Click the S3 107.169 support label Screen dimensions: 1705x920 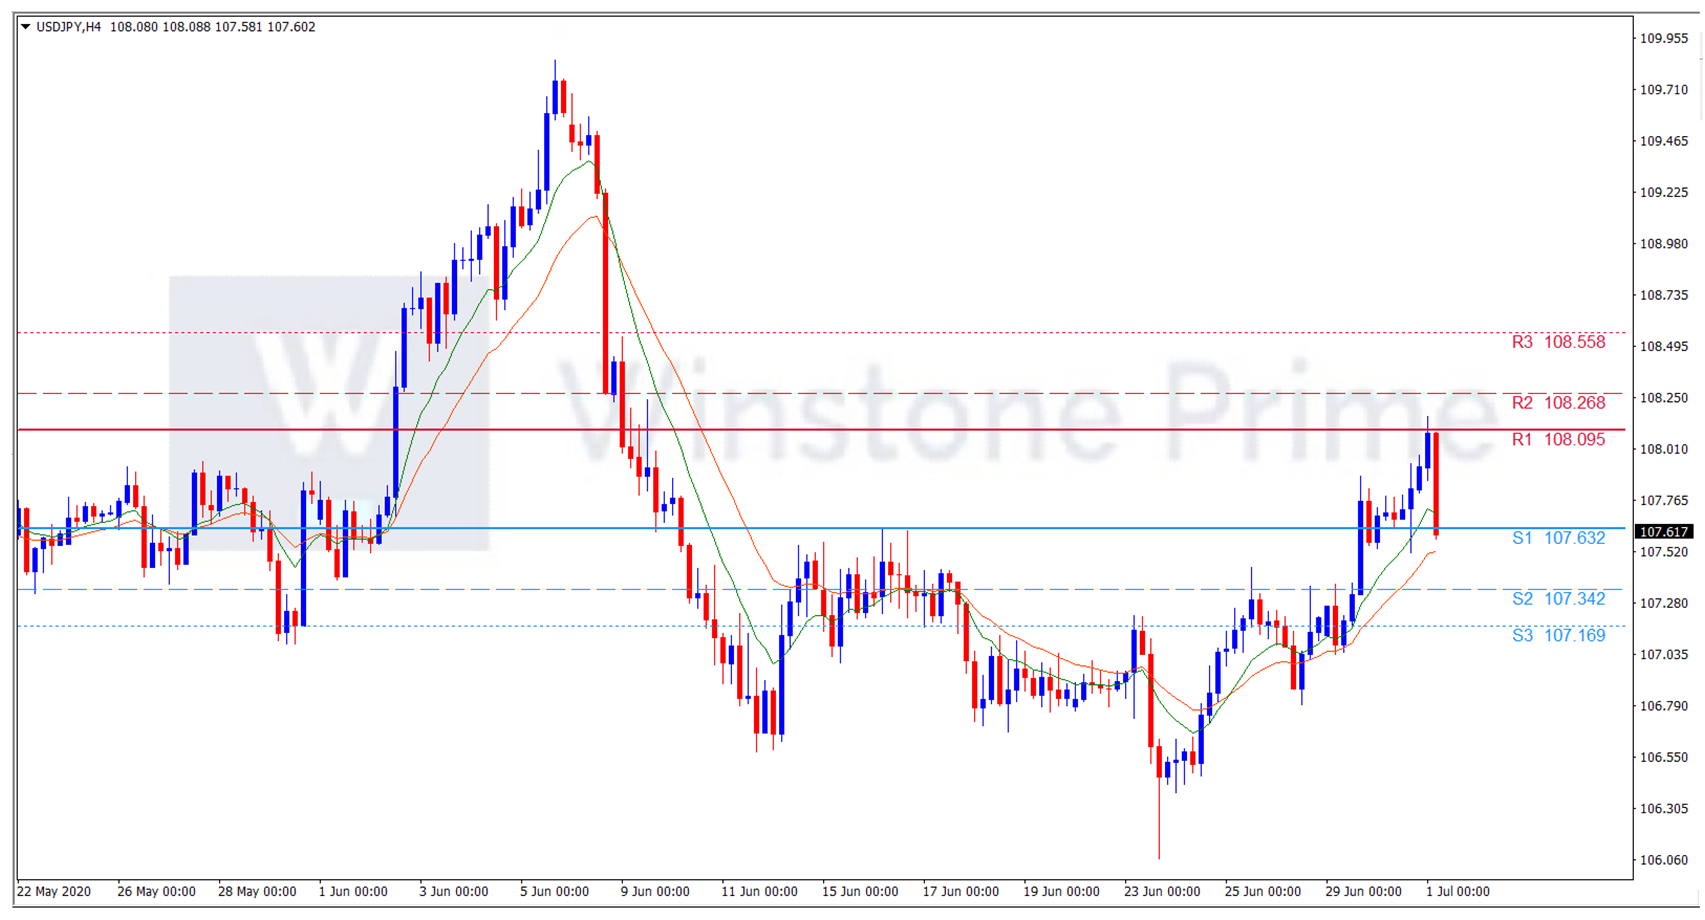click(1558, 636)
